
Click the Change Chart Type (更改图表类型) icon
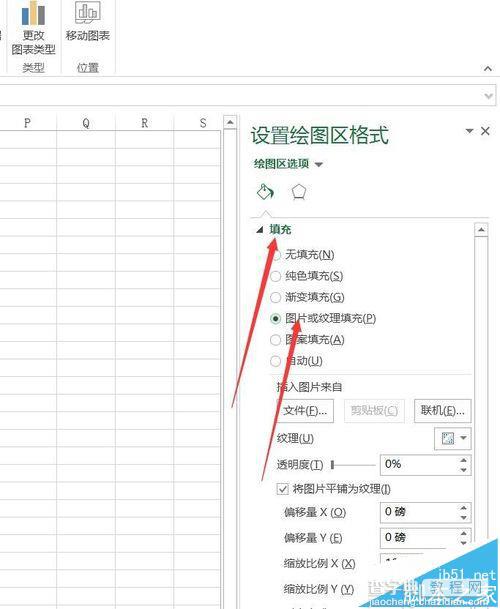pos(33,14)
